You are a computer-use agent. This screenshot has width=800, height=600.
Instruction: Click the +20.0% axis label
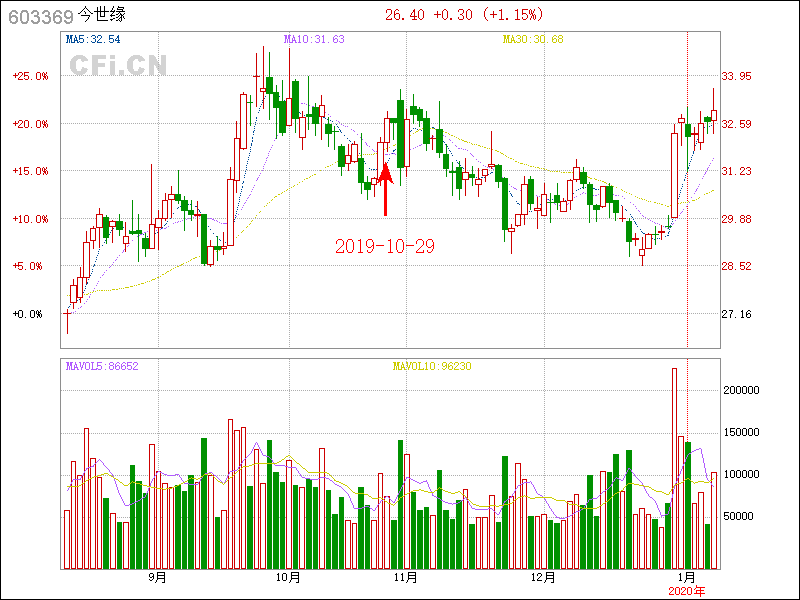[30, 124]
